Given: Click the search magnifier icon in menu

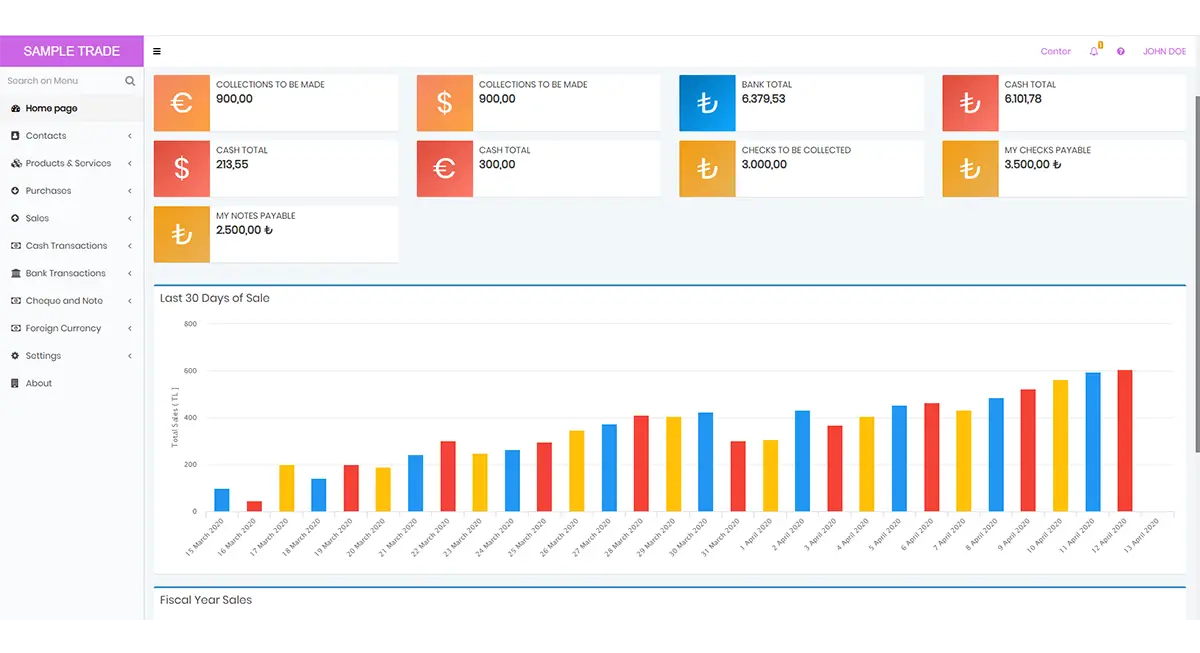Looking at the screenshot, I should (x=130, y=81).
